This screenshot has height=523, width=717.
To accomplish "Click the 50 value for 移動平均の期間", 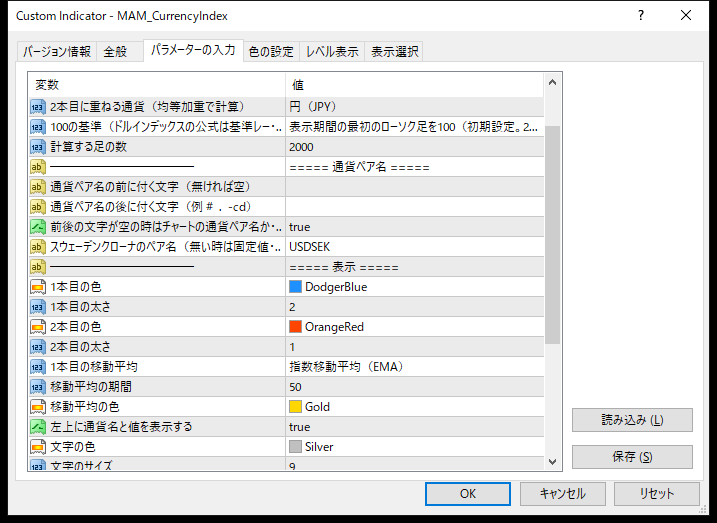I will click(x=415, y=387).
